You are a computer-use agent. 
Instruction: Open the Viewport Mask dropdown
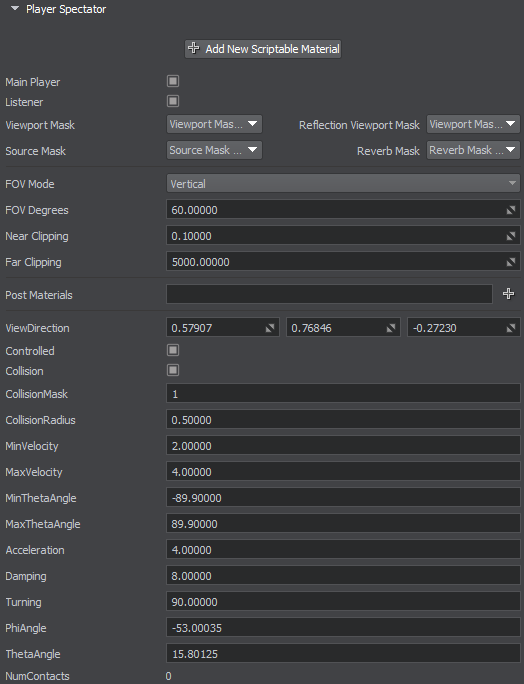pos(214,124)
